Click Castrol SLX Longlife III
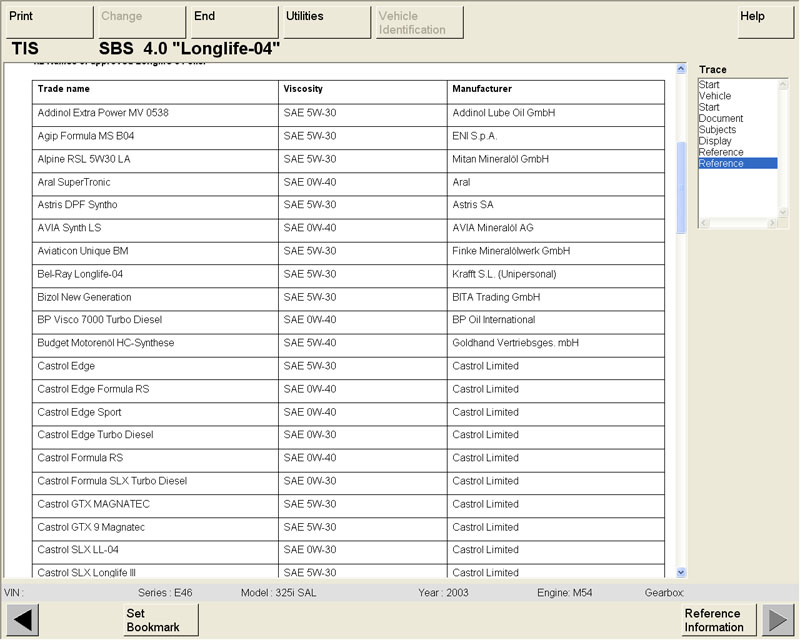Image resolution: width=800 pixels, height=640 pixels. tap(87, 572)
